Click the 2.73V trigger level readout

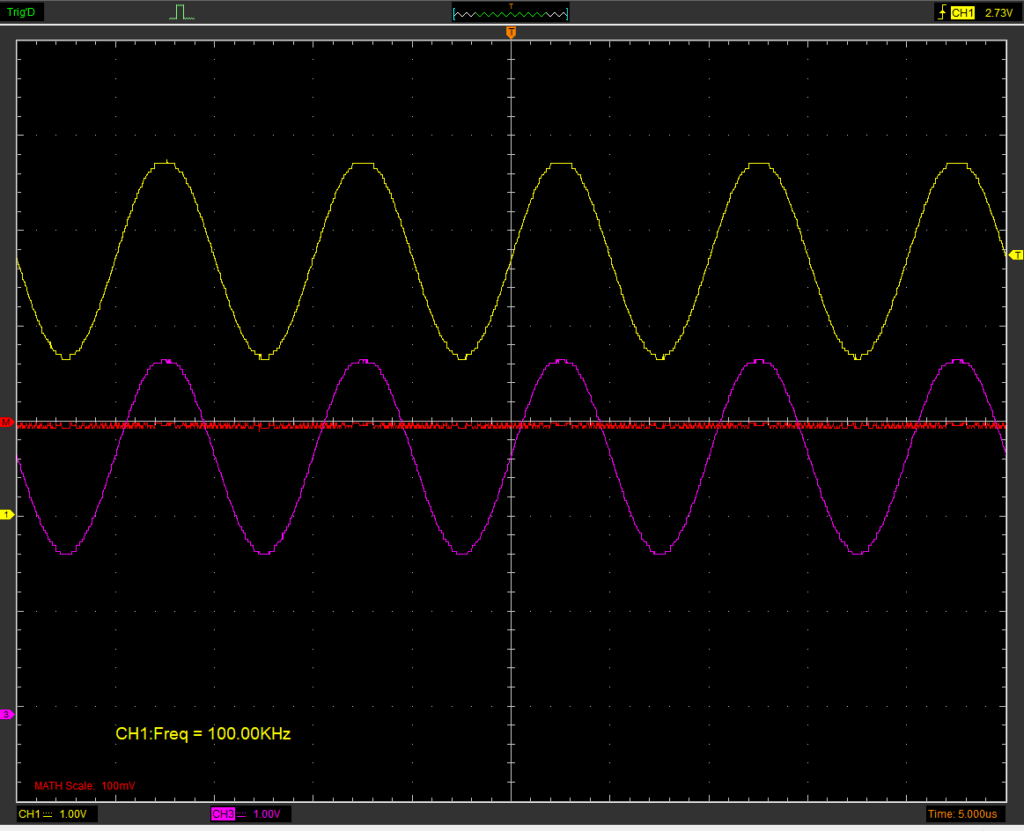pos(999,13)
